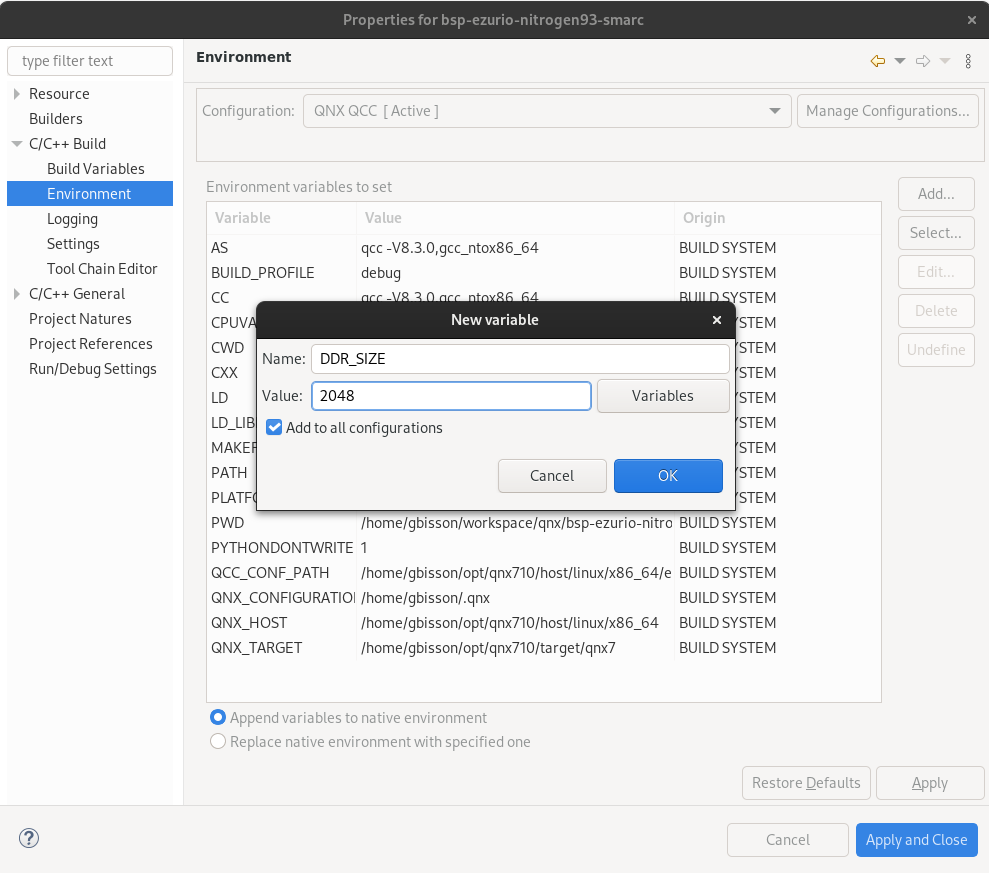This screenshot has height=873, width=989.
Task: Collapse the C/C++ Build tree item
Action: tap(16, 143)
